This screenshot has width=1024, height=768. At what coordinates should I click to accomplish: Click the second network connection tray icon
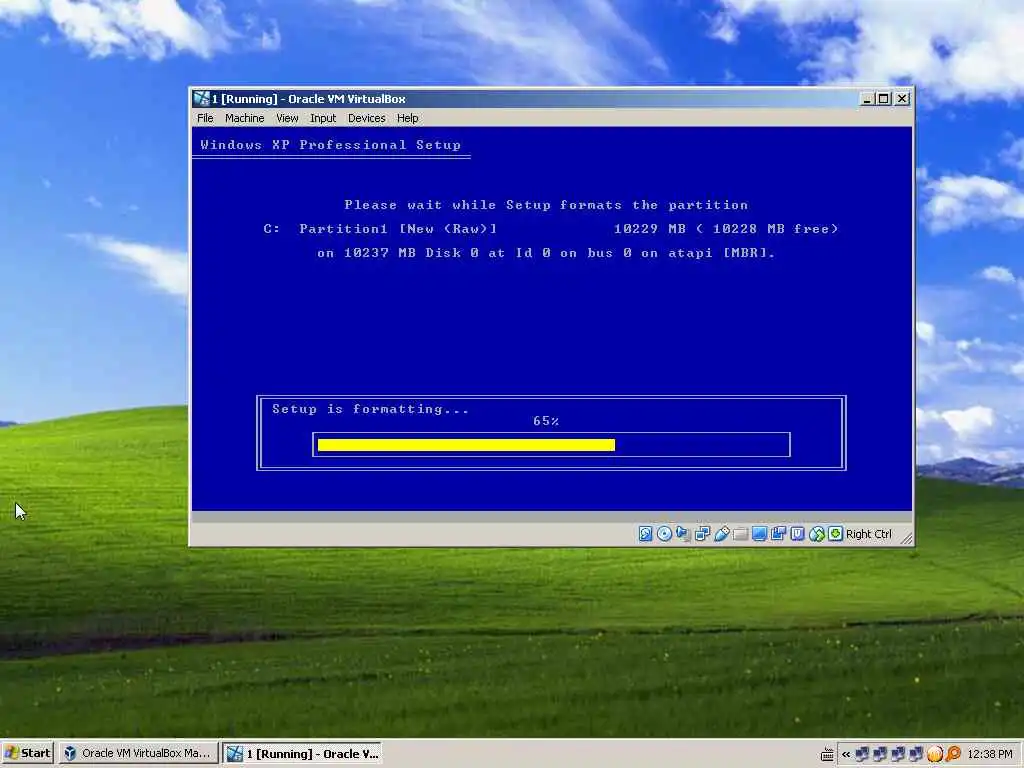click(880, 754)
